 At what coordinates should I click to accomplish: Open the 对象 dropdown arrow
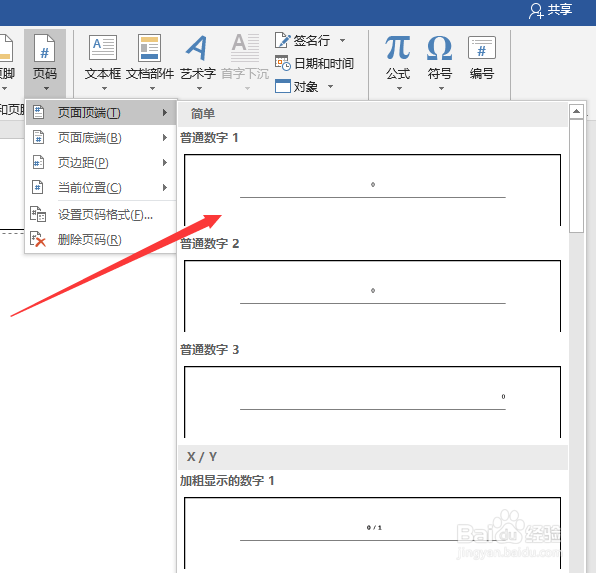[x=330, y=86]
